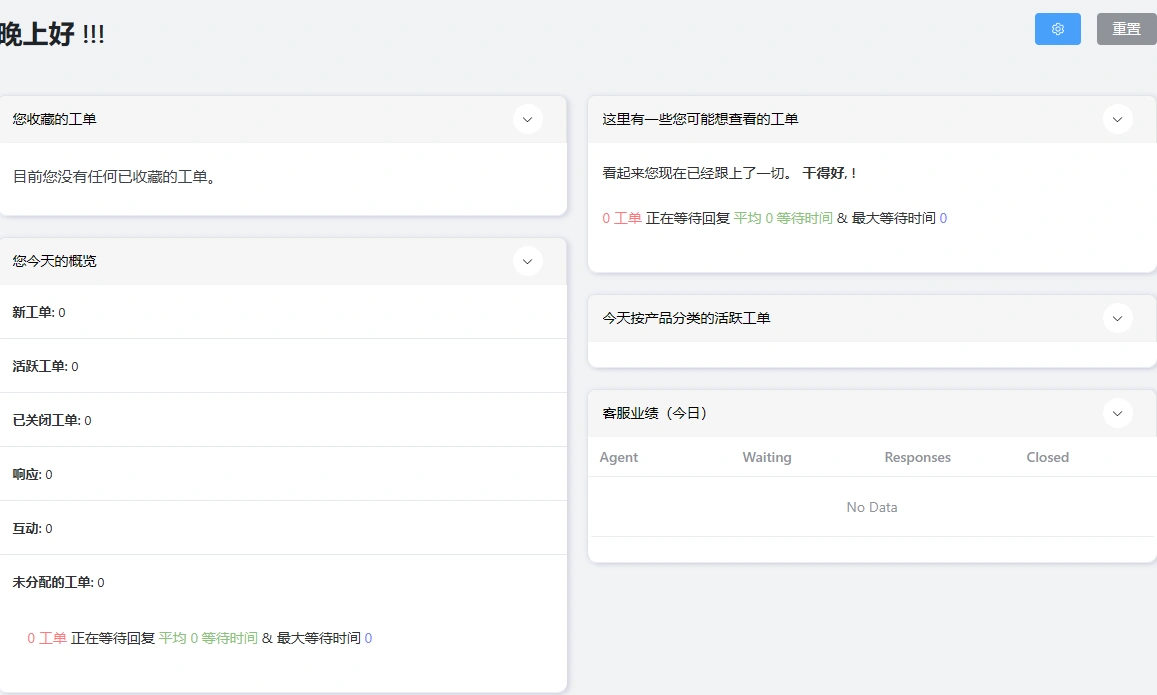Click the Responses column header
The height and width of the screenshot is (695, 1157).
click(917, 457)
